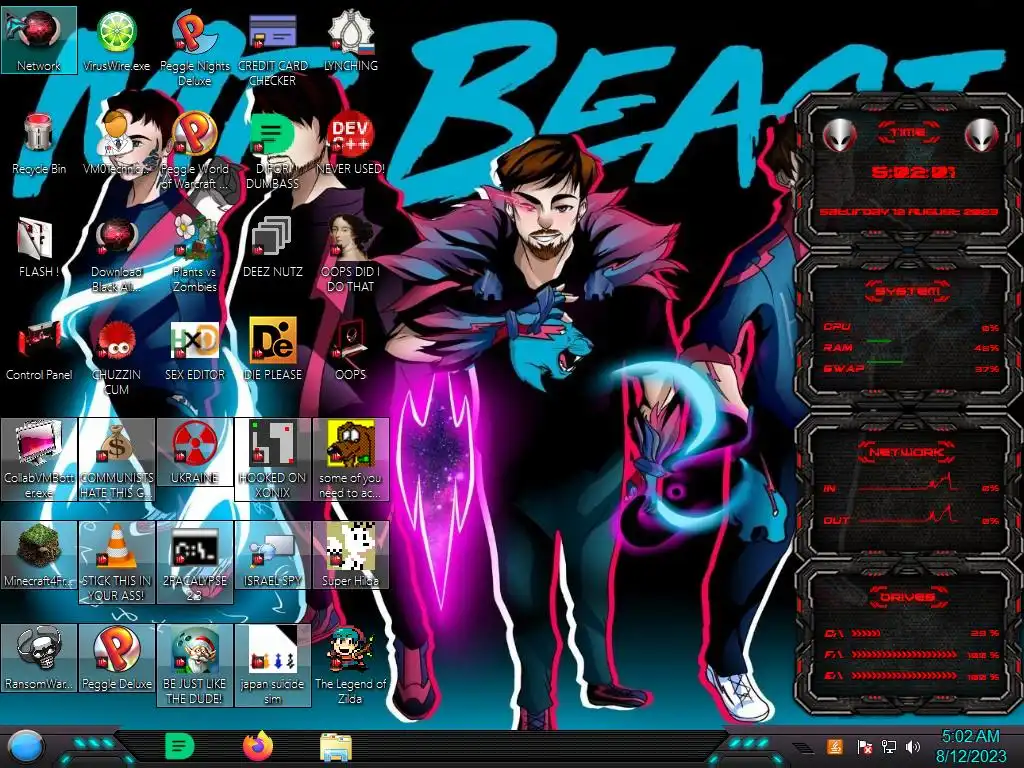Select the DEEZ NUTZ stacked windows icon
This screenshot has height=768, width=1024.
click(x=272, y=247)
